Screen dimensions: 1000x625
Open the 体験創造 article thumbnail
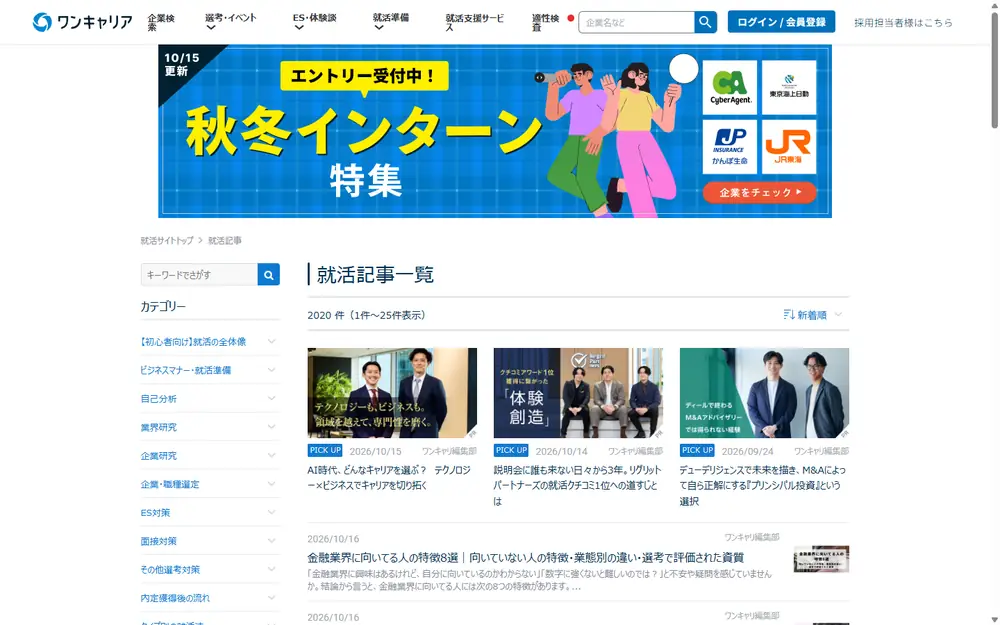coord(578,393)
